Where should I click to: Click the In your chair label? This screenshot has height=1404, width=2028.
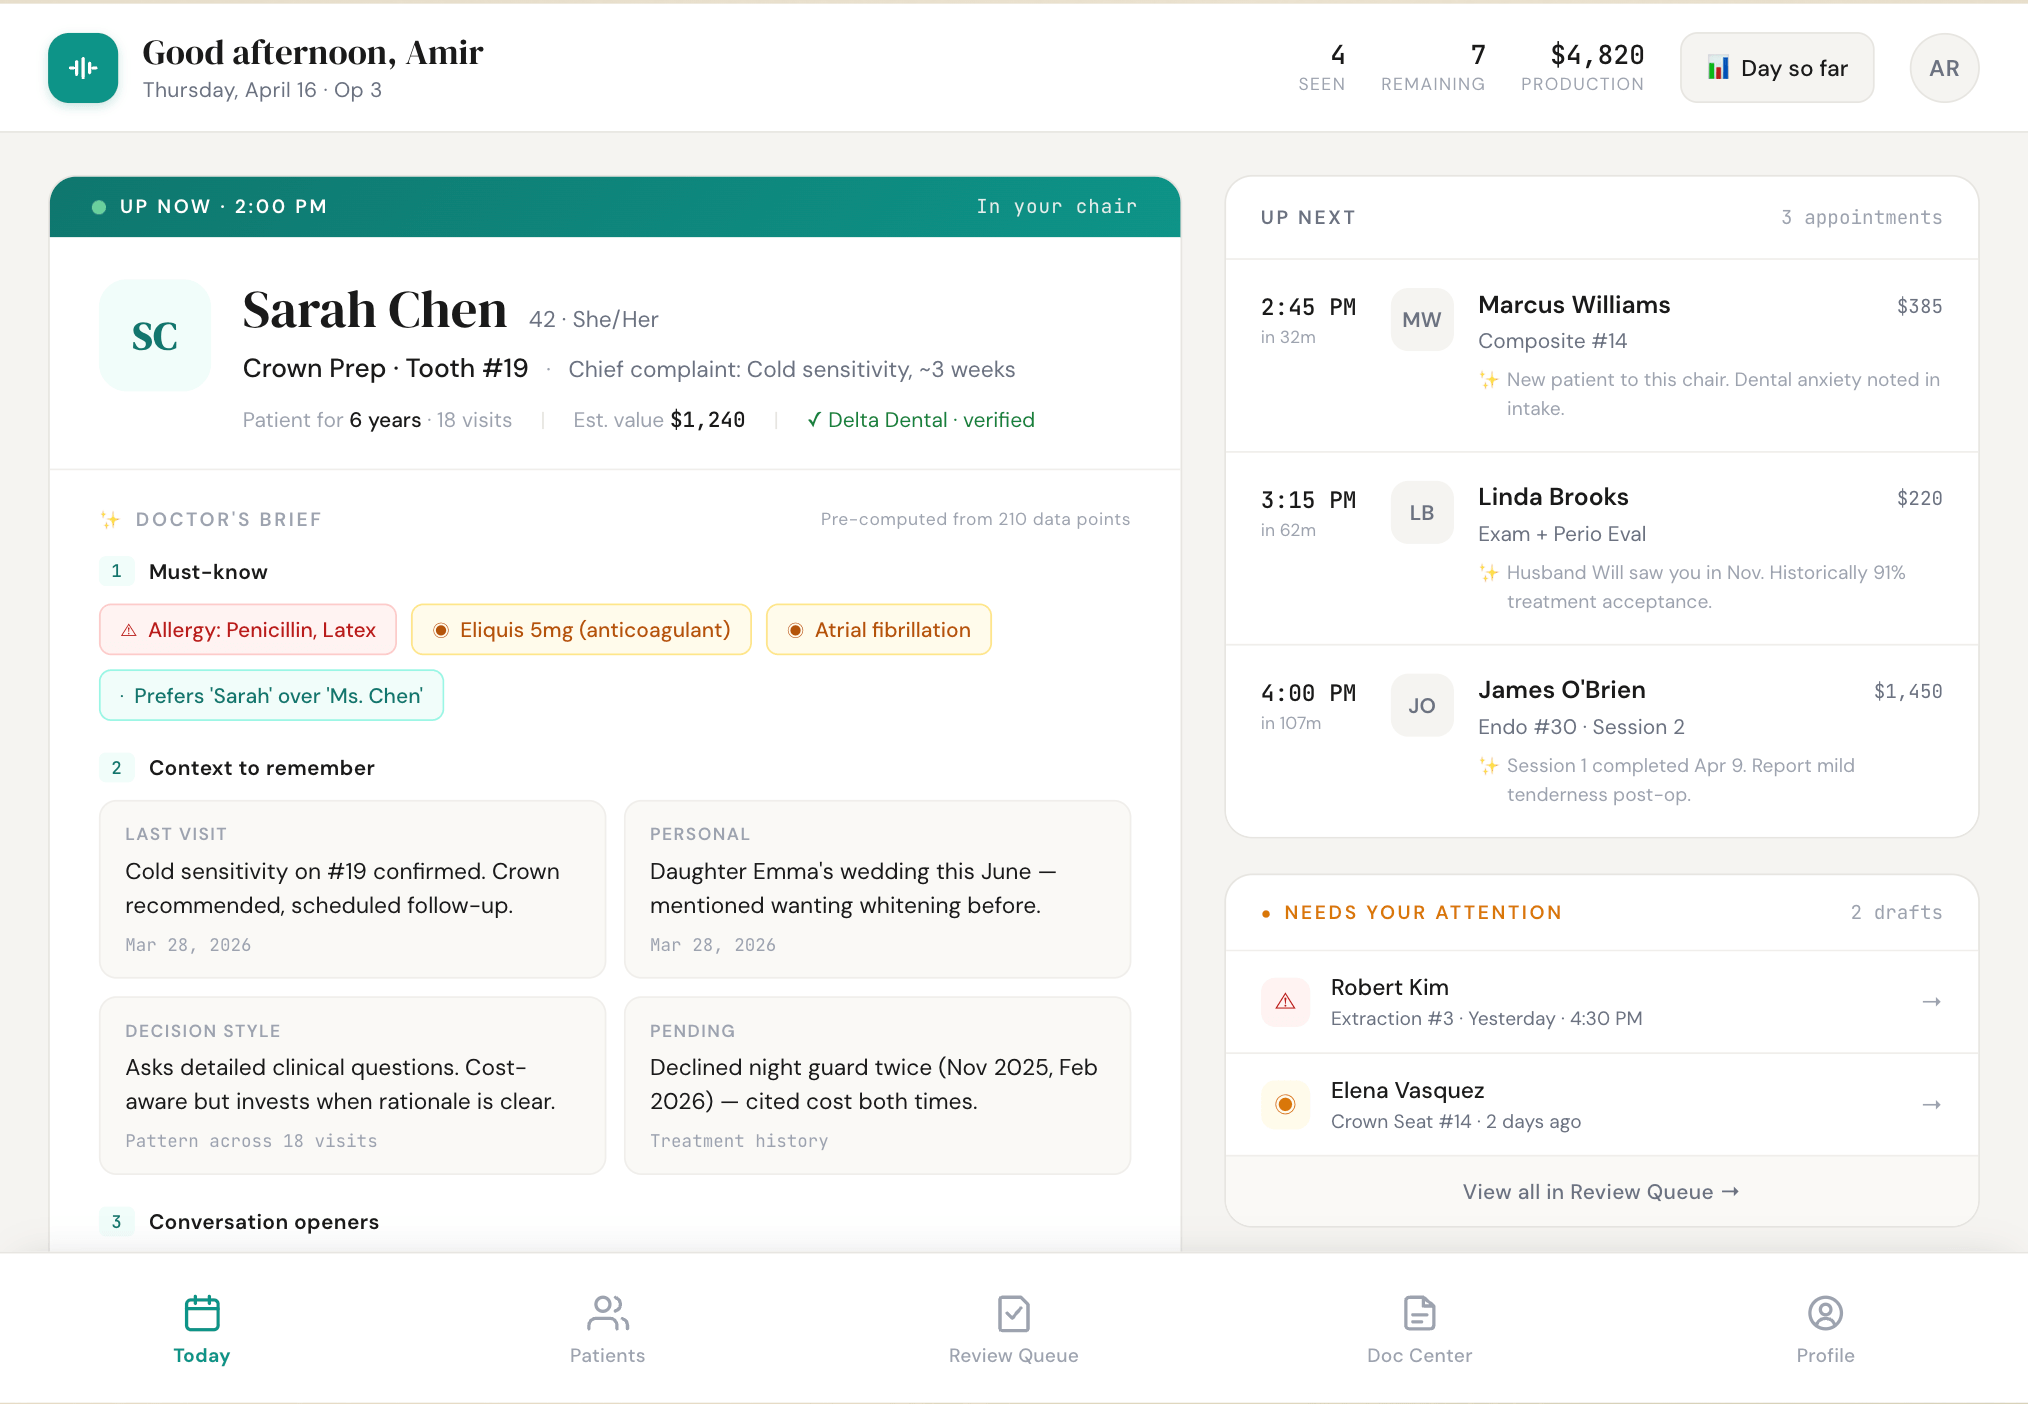[x=1057, y=207]
